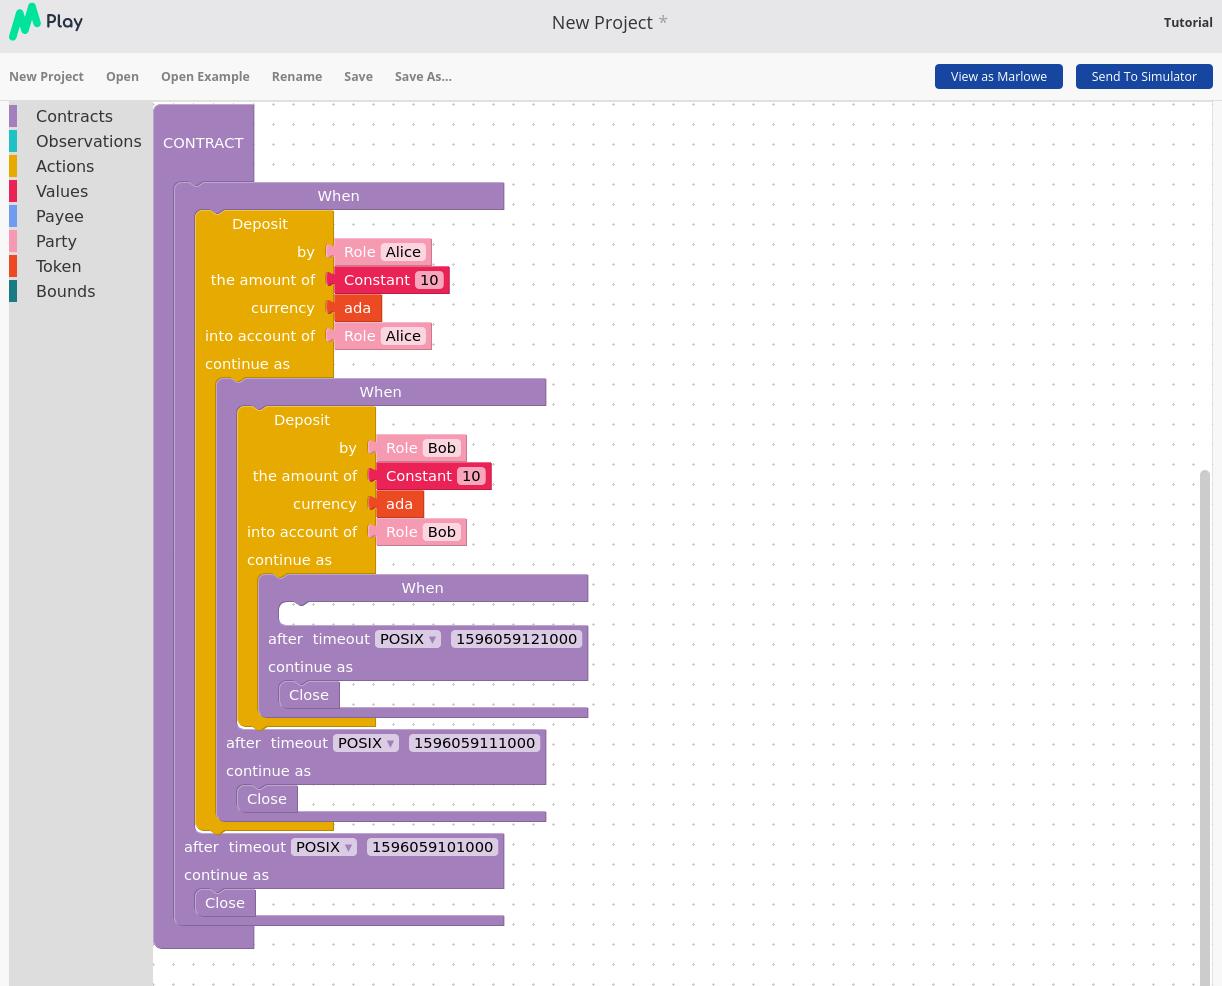Open POSIX dropdown for timeout 1596059121000

point(408,639)
